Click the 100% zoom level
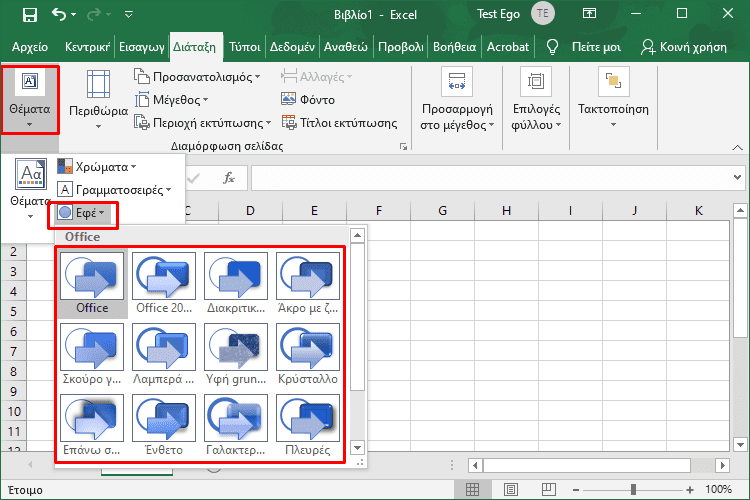 click(x=718, y=489)
